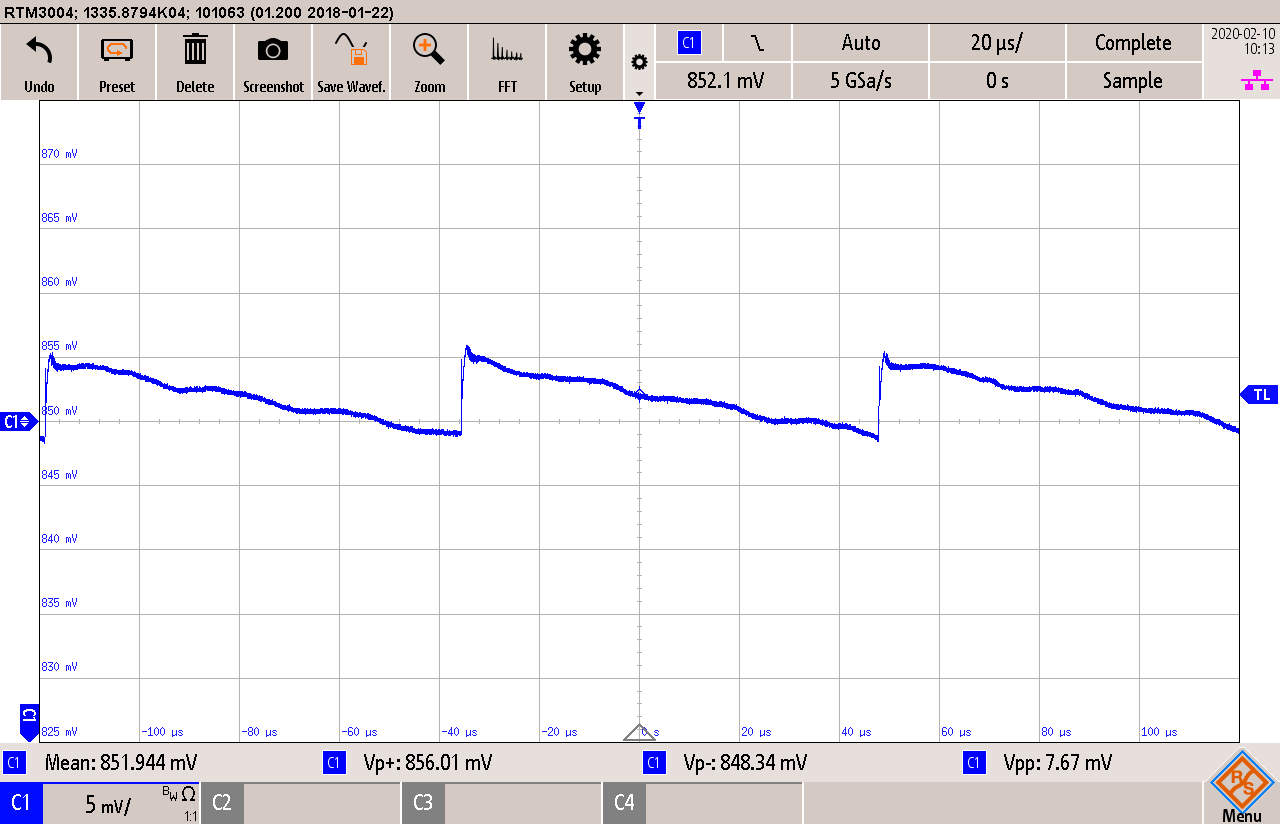Activate the Zoom magnifier tool

coord(429,49)
